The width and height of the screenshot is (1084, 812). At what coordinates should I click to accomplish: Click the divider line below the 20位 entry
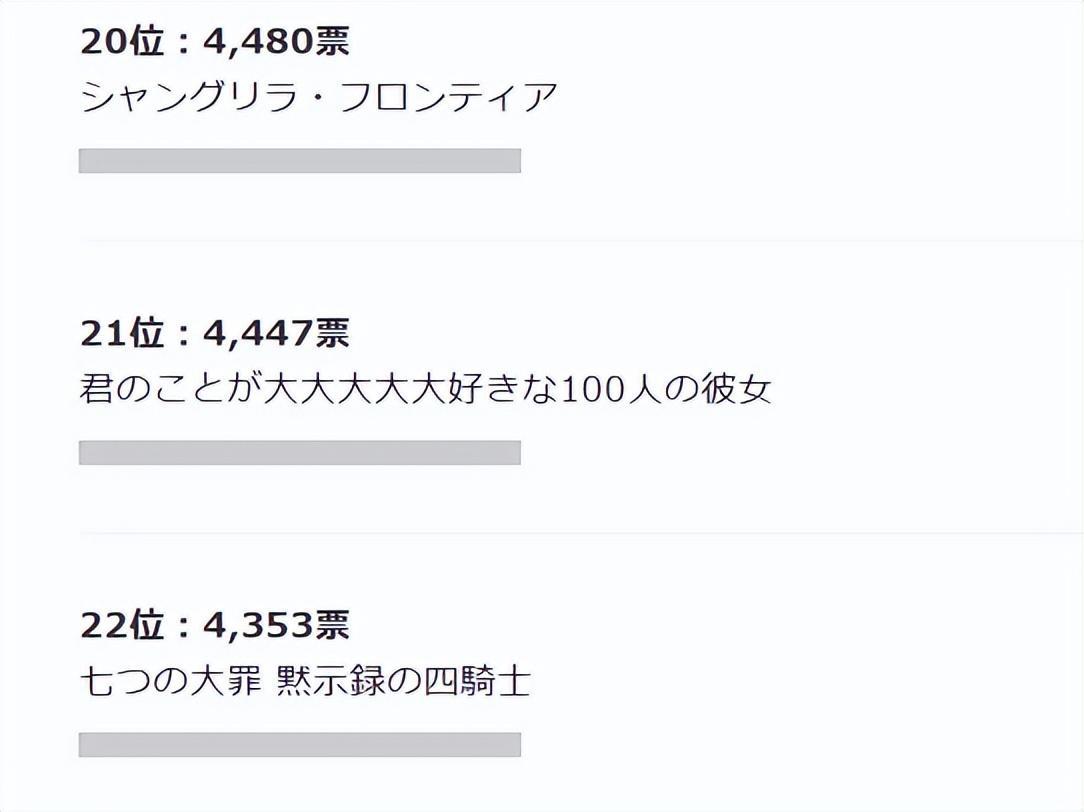[580, 241]
